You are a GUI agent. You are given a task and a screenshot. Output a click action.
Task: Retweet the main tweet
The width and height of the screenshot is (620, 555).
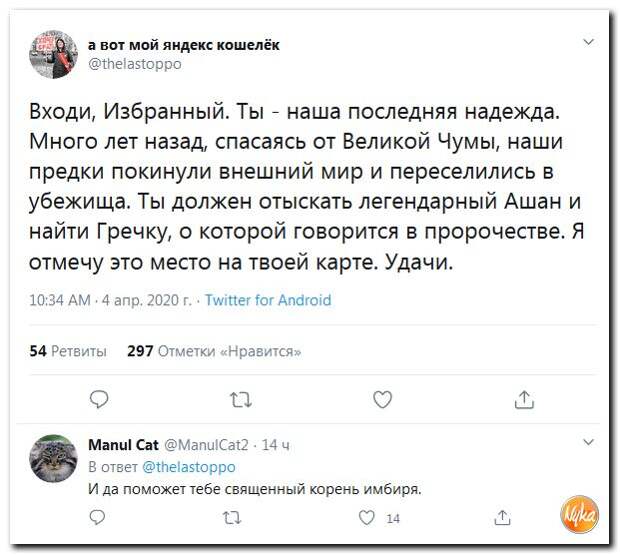[241, 400]
